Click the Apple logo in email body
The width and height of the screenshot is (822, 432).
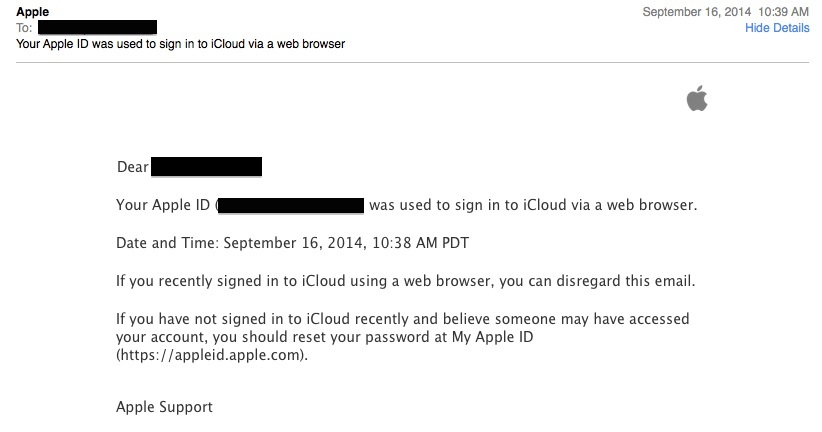pos(697,99)
